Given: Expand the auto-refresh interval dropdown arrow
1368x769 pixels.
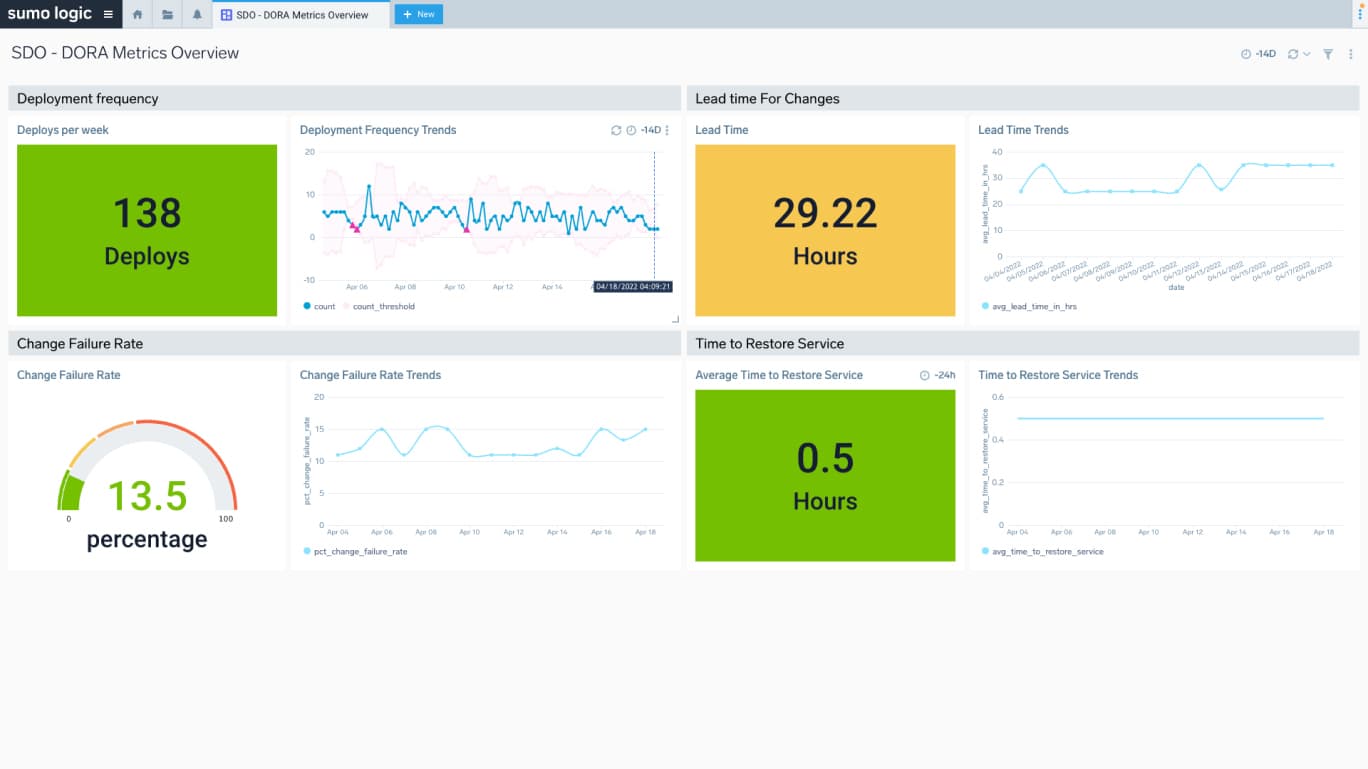Looking at the screenshot, I should (x=1306, y=54).
